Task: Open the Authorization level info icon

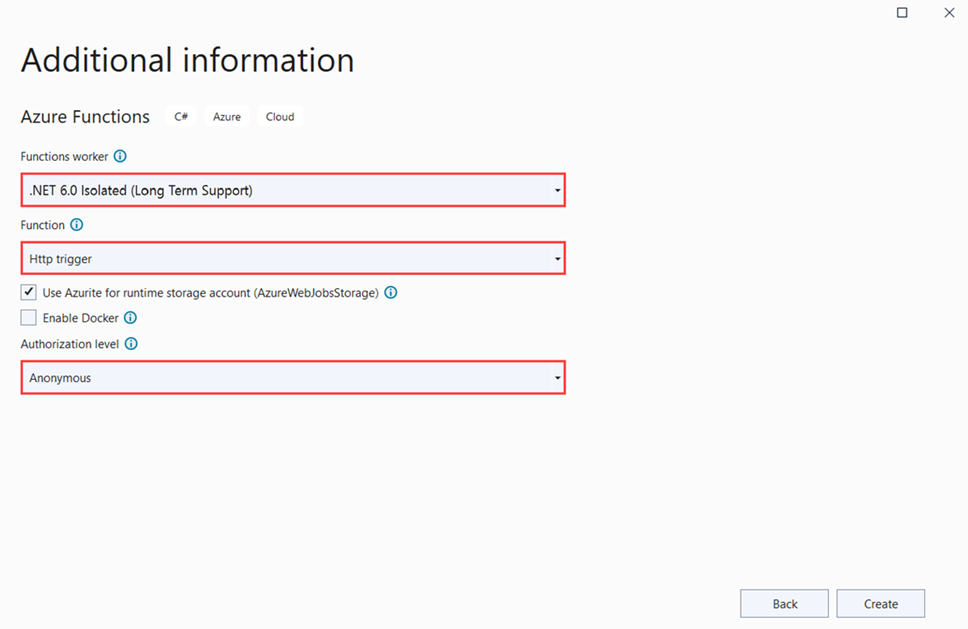Action: pos(131,343)
